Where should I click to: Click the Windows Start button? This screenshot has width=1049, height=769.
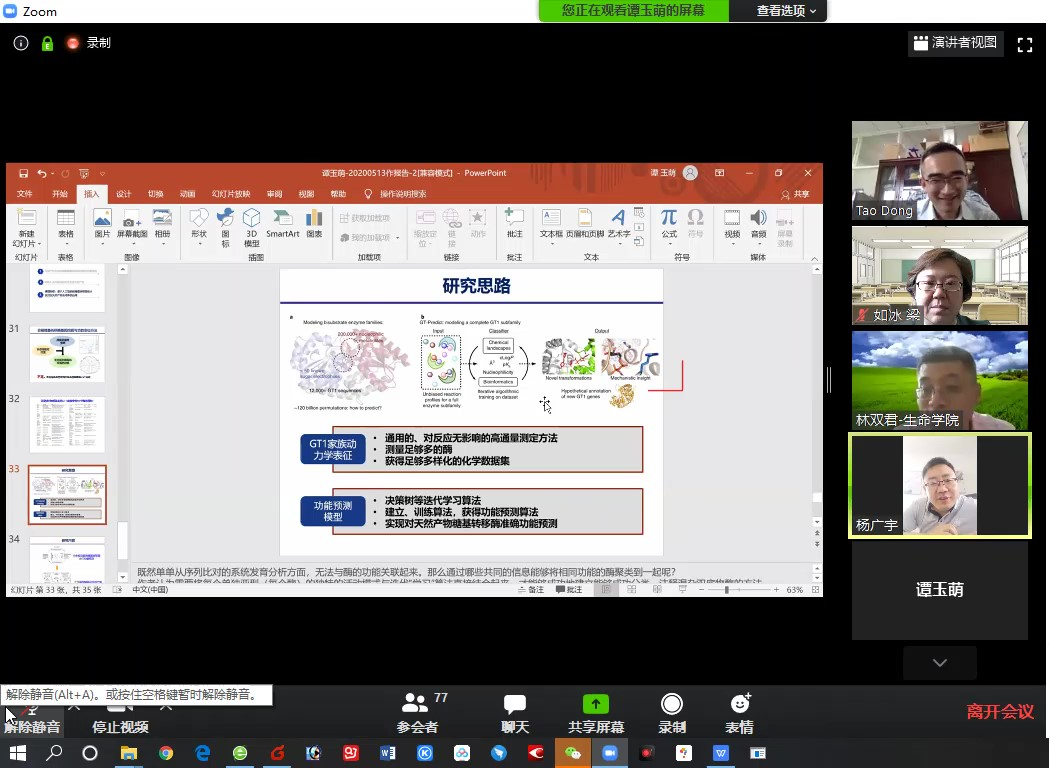pos(17,753)
